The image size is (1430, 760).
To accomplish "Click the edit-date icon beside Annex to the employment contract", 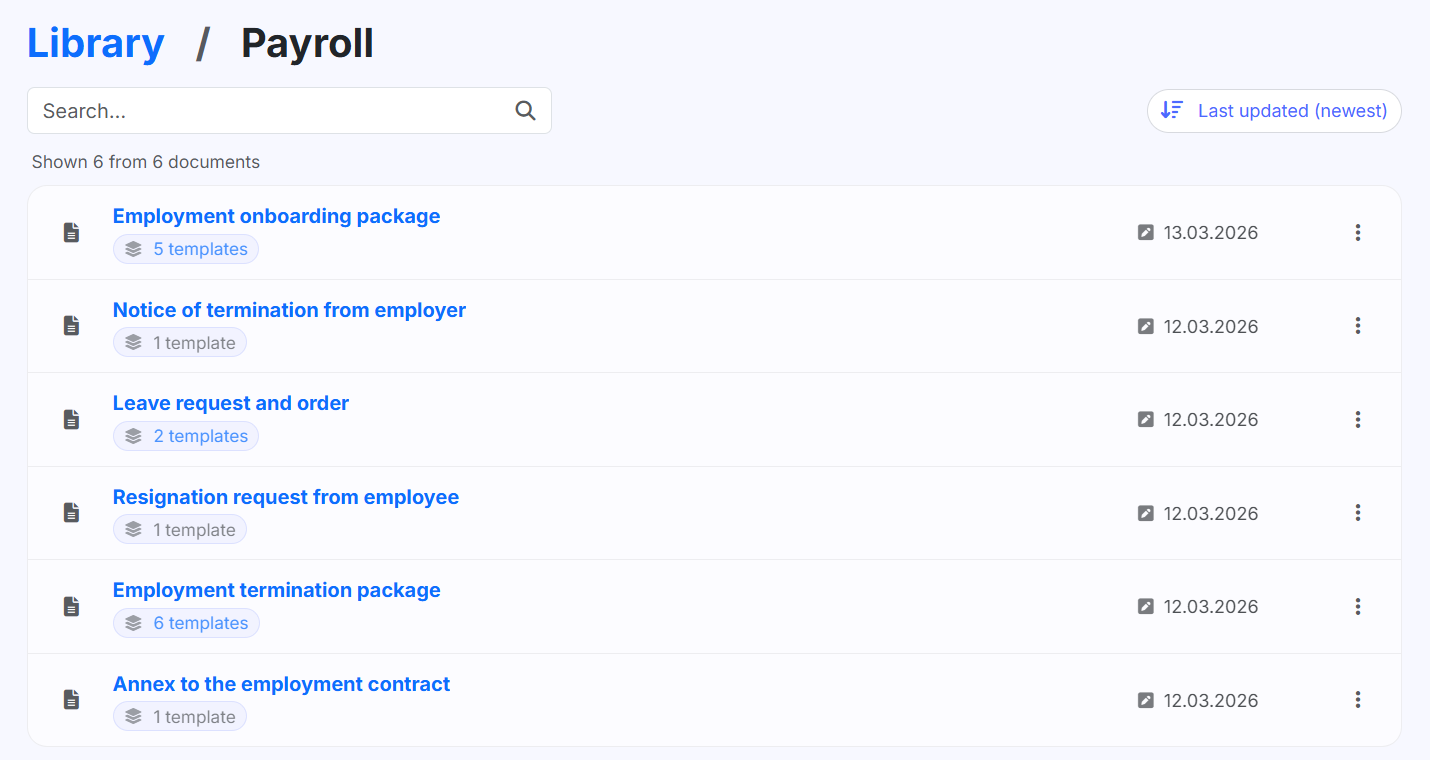I will point(1145,700).
